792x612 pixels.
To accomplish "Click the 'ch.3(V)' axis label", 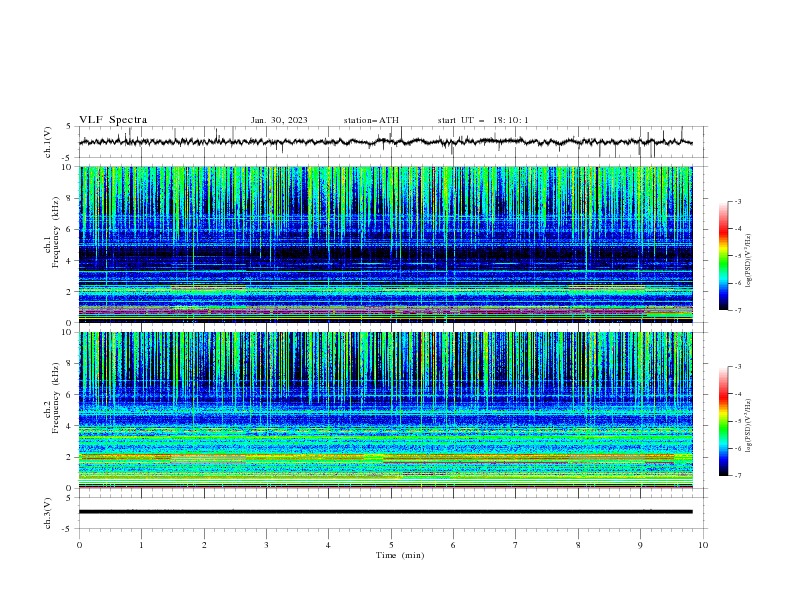I will tap(48, 513).
